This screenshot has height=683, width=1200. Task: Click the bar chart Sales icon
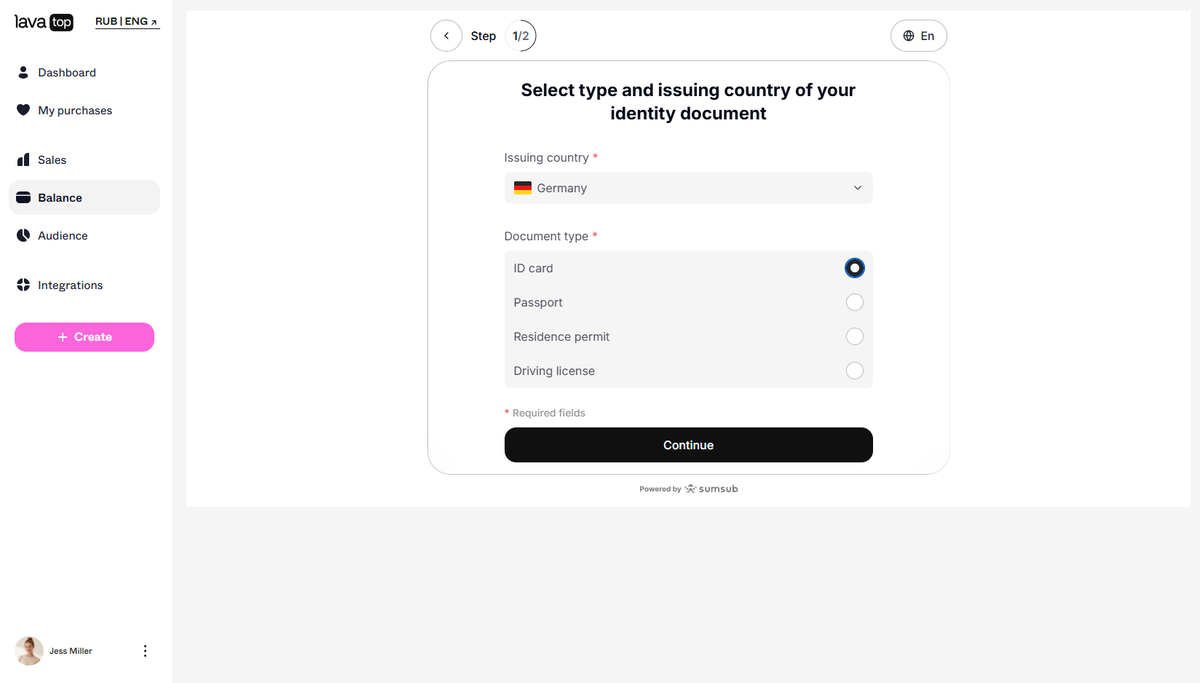(24, 160)
